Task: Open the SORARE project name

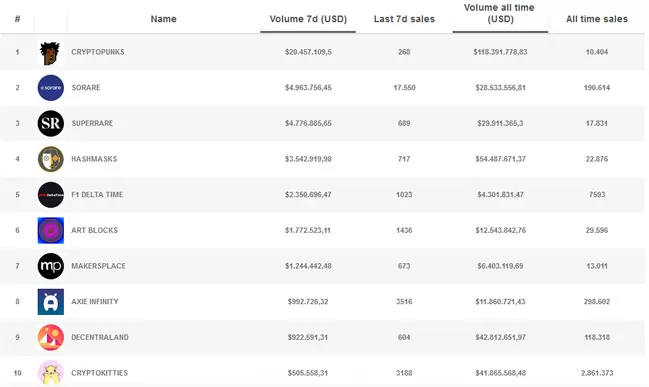Action: tap(86, 88)
